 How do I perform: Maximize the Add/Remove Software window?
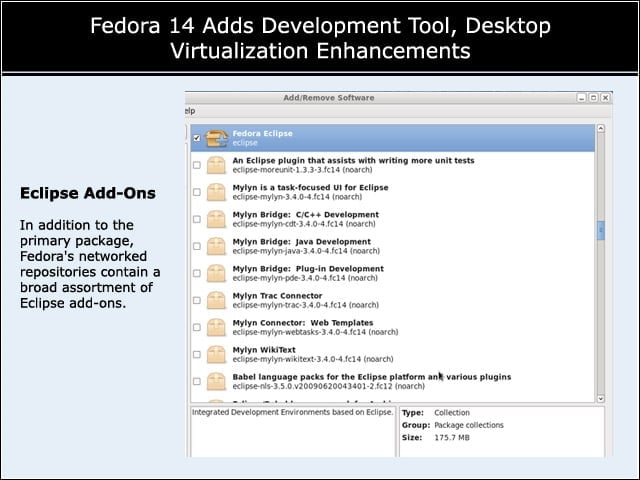tap(593, 98)
